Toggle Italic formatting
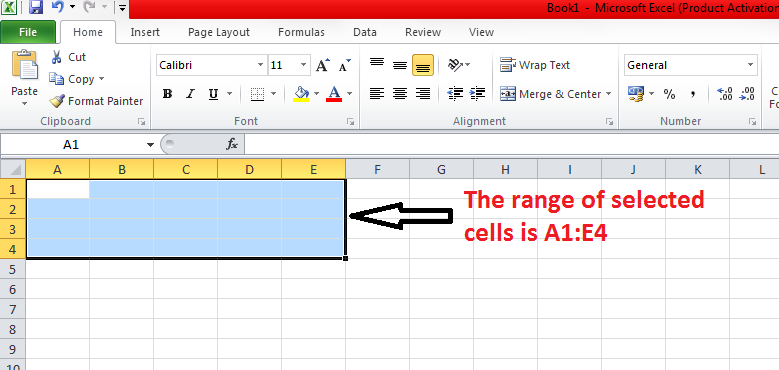Screen dimensions: 779x370 [x=190, y=94]
